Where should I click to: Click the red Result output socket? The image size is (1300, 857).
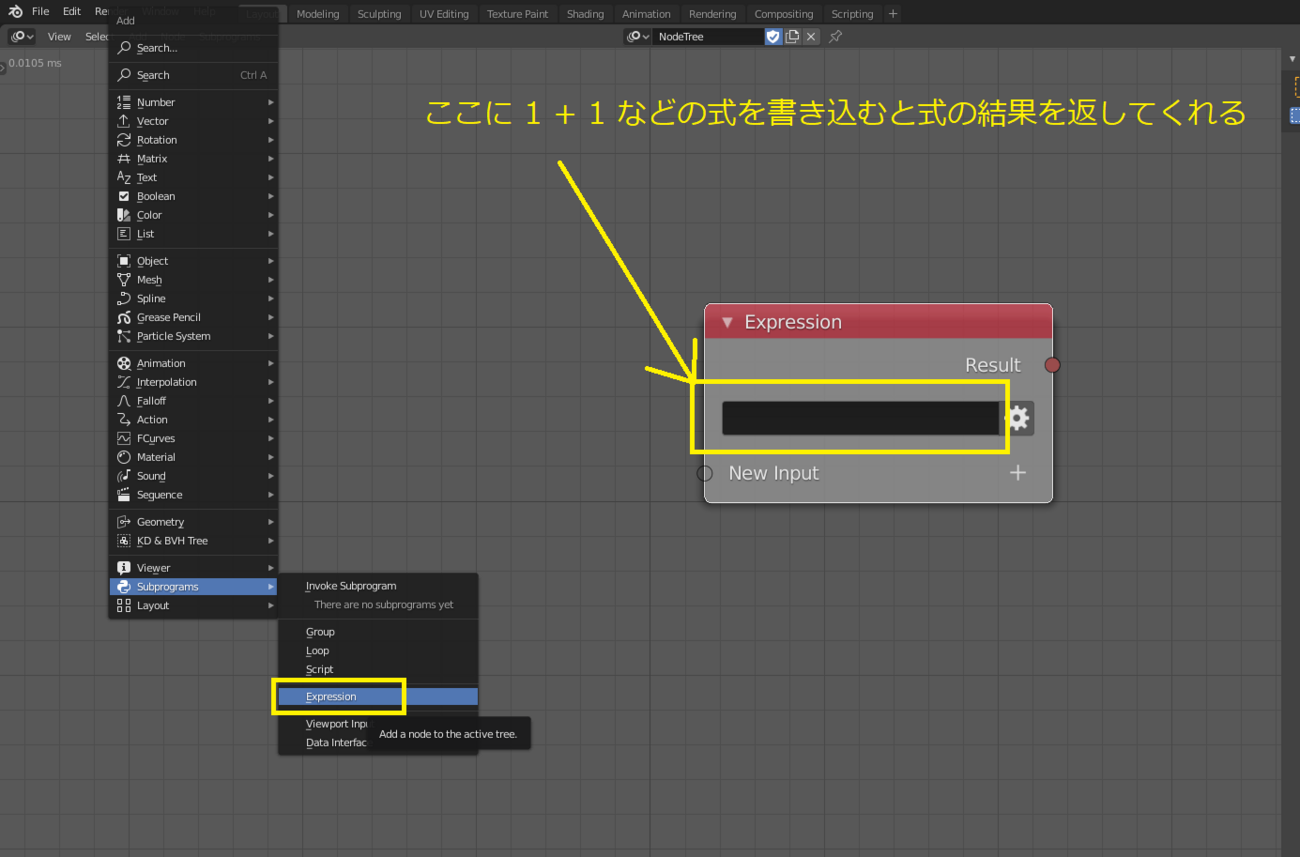[1052, 365]
